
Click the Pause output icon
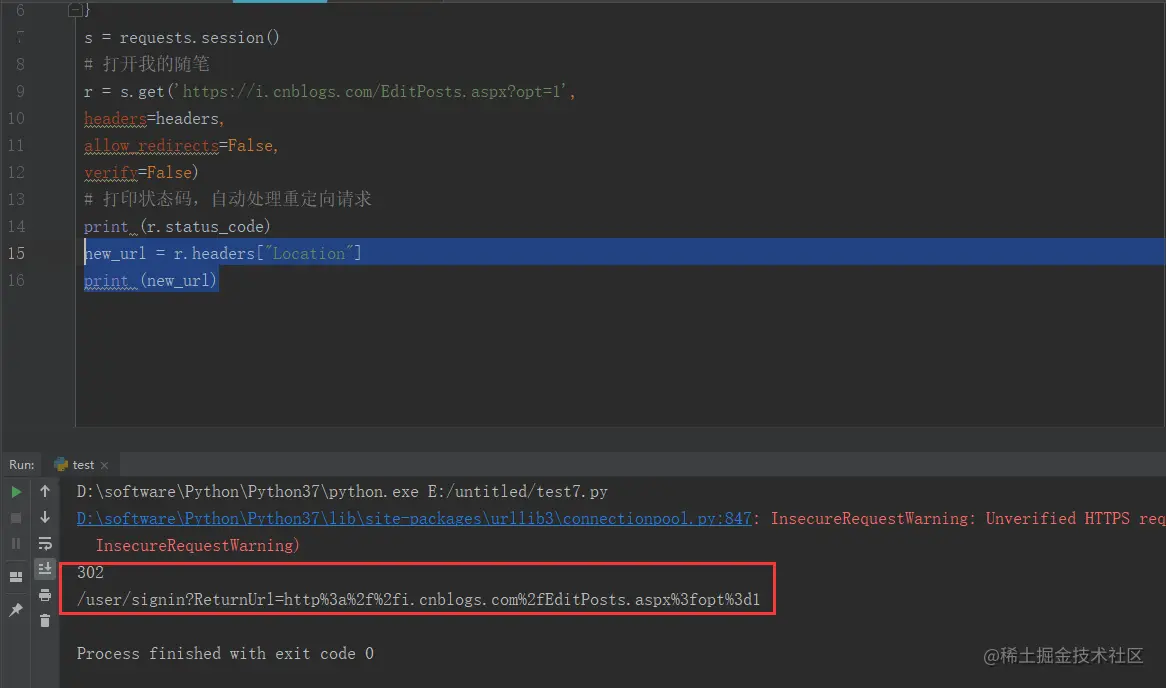16,544
